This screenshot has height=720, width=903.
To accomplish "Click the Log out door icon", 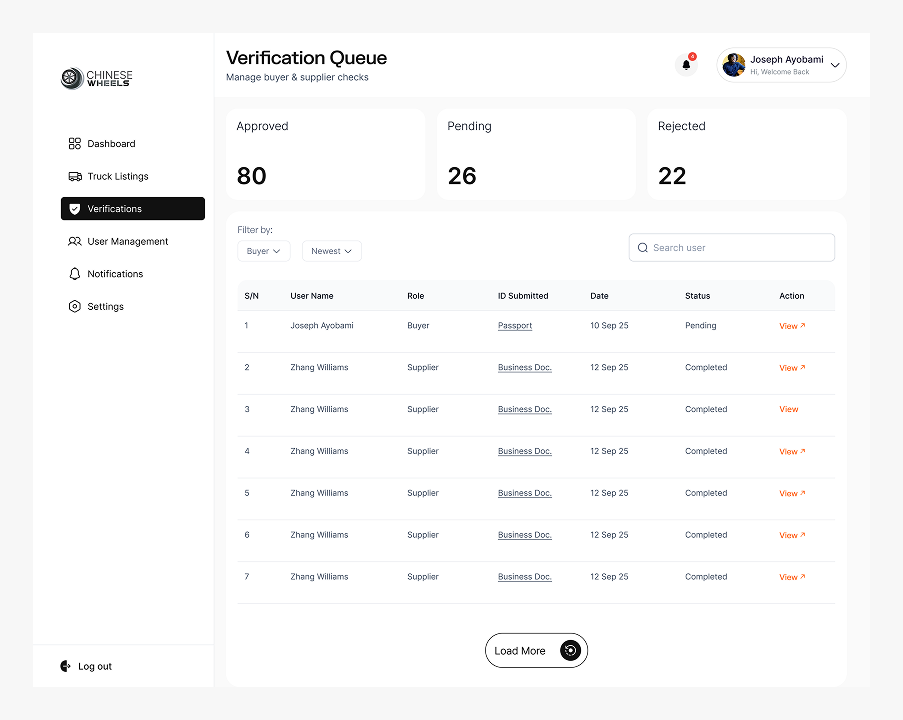I will tap(66, 666).
